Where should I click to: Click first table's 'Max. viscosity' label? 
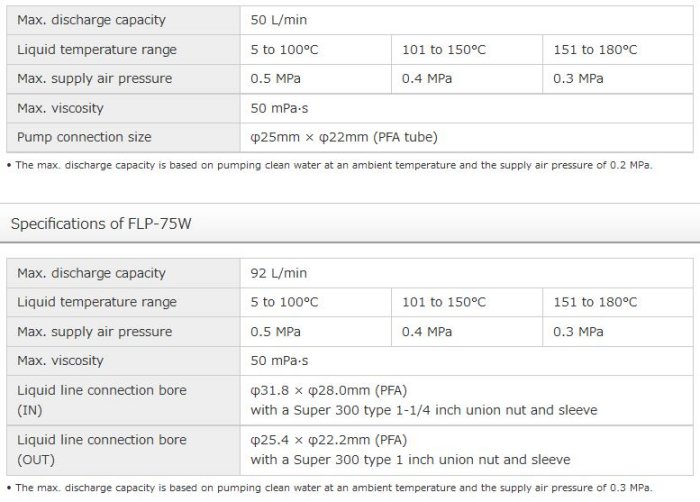pos(60,108)
